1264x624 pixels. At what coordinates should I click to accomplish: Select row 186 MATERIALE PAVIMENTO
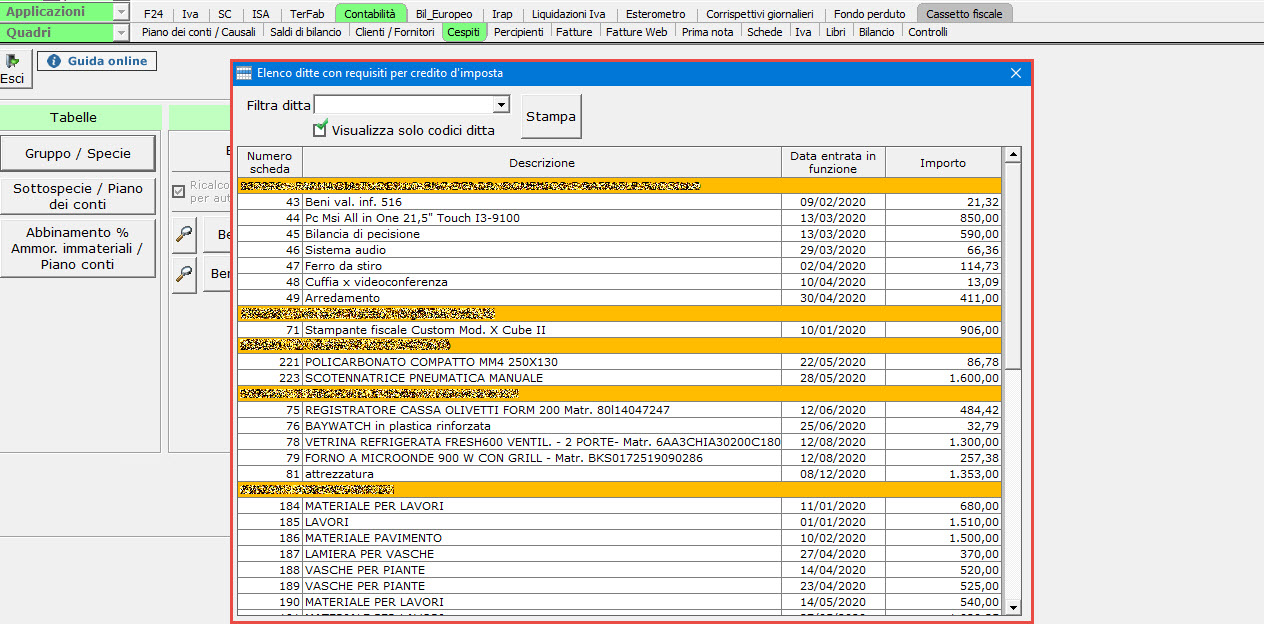pyautogui.click(x=619, y=538)
